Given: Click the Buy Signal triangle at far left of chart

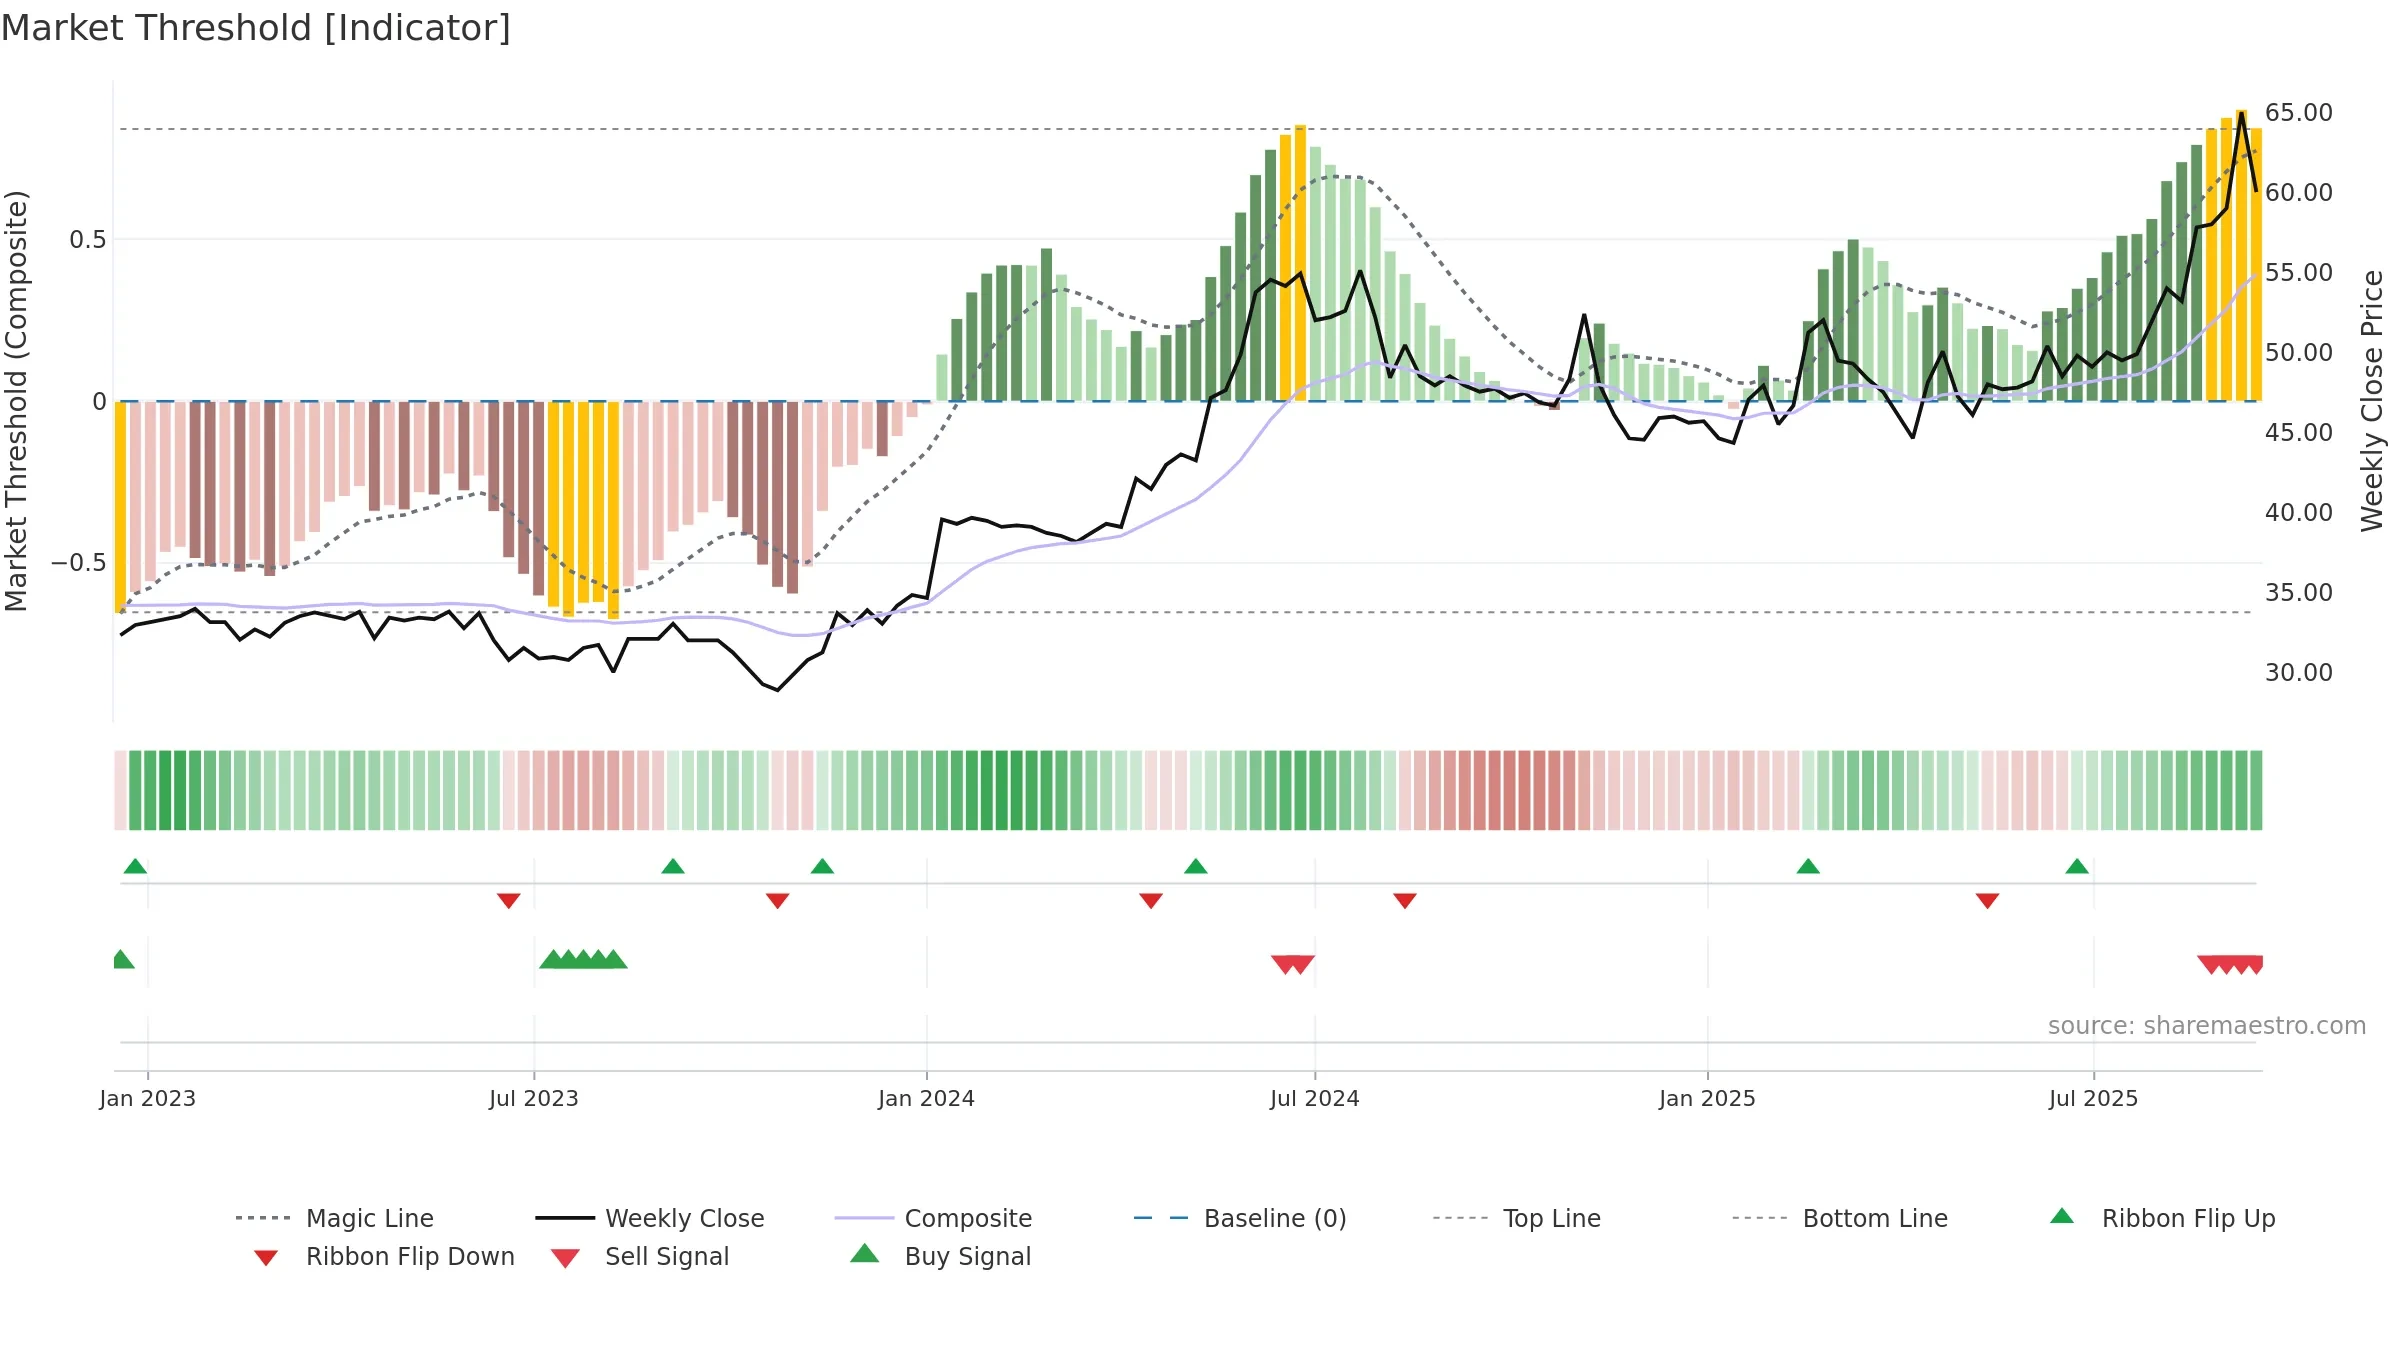Looking at the screenshot, I should 122,959.
